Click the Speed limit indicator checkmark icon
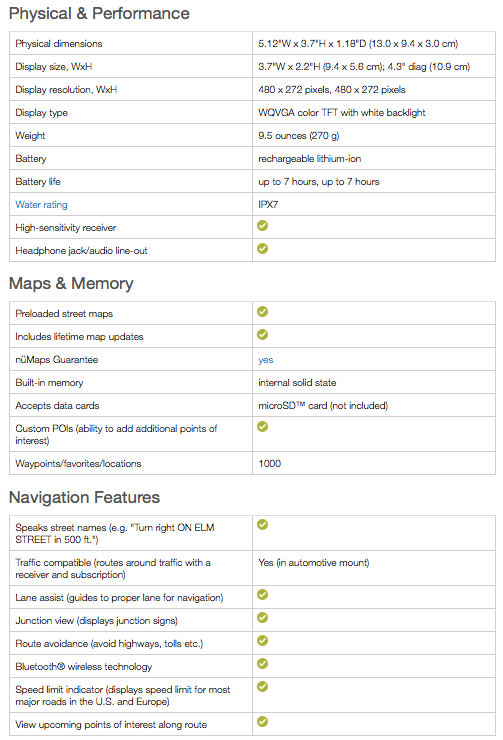Screen dimensions: 503x740 point(262,687)
